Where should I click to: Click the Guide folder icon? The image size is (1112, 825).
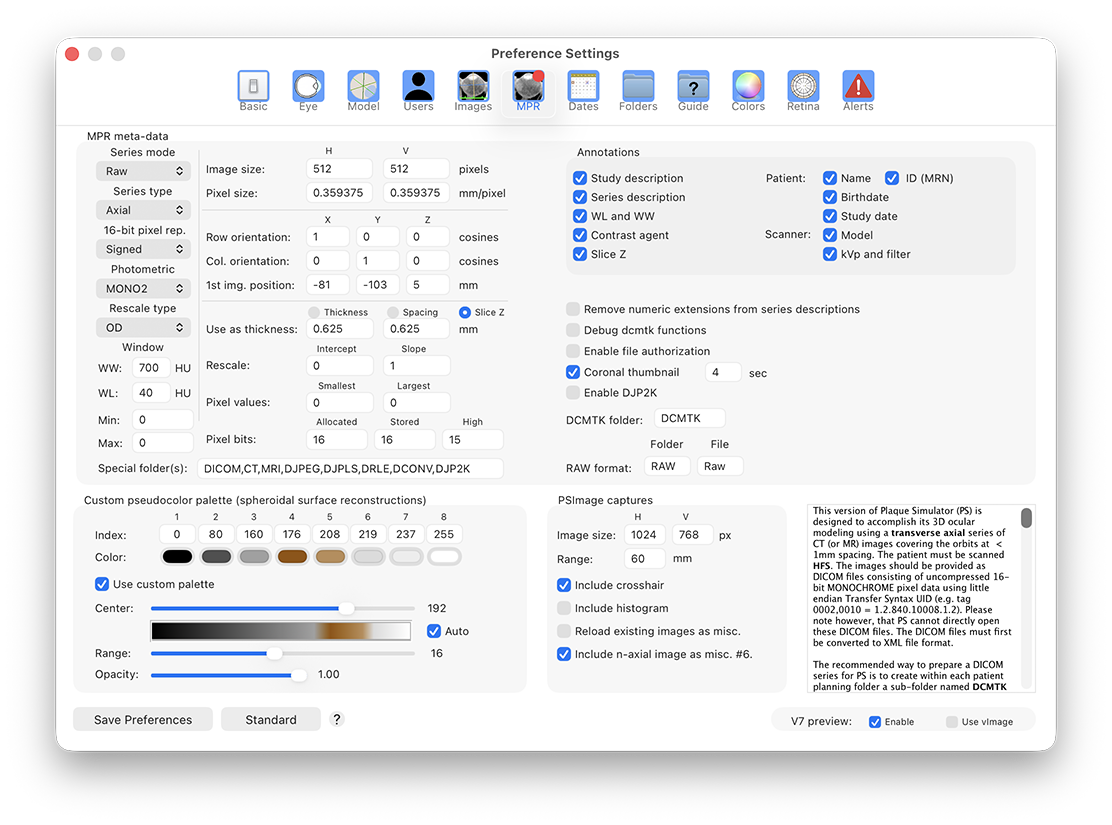point(693,90)
